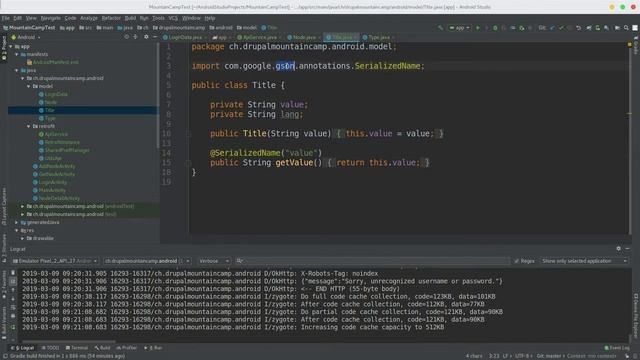640x360 pixels.
Task: Open the Navigate menu
Action: tap(51, 18)
